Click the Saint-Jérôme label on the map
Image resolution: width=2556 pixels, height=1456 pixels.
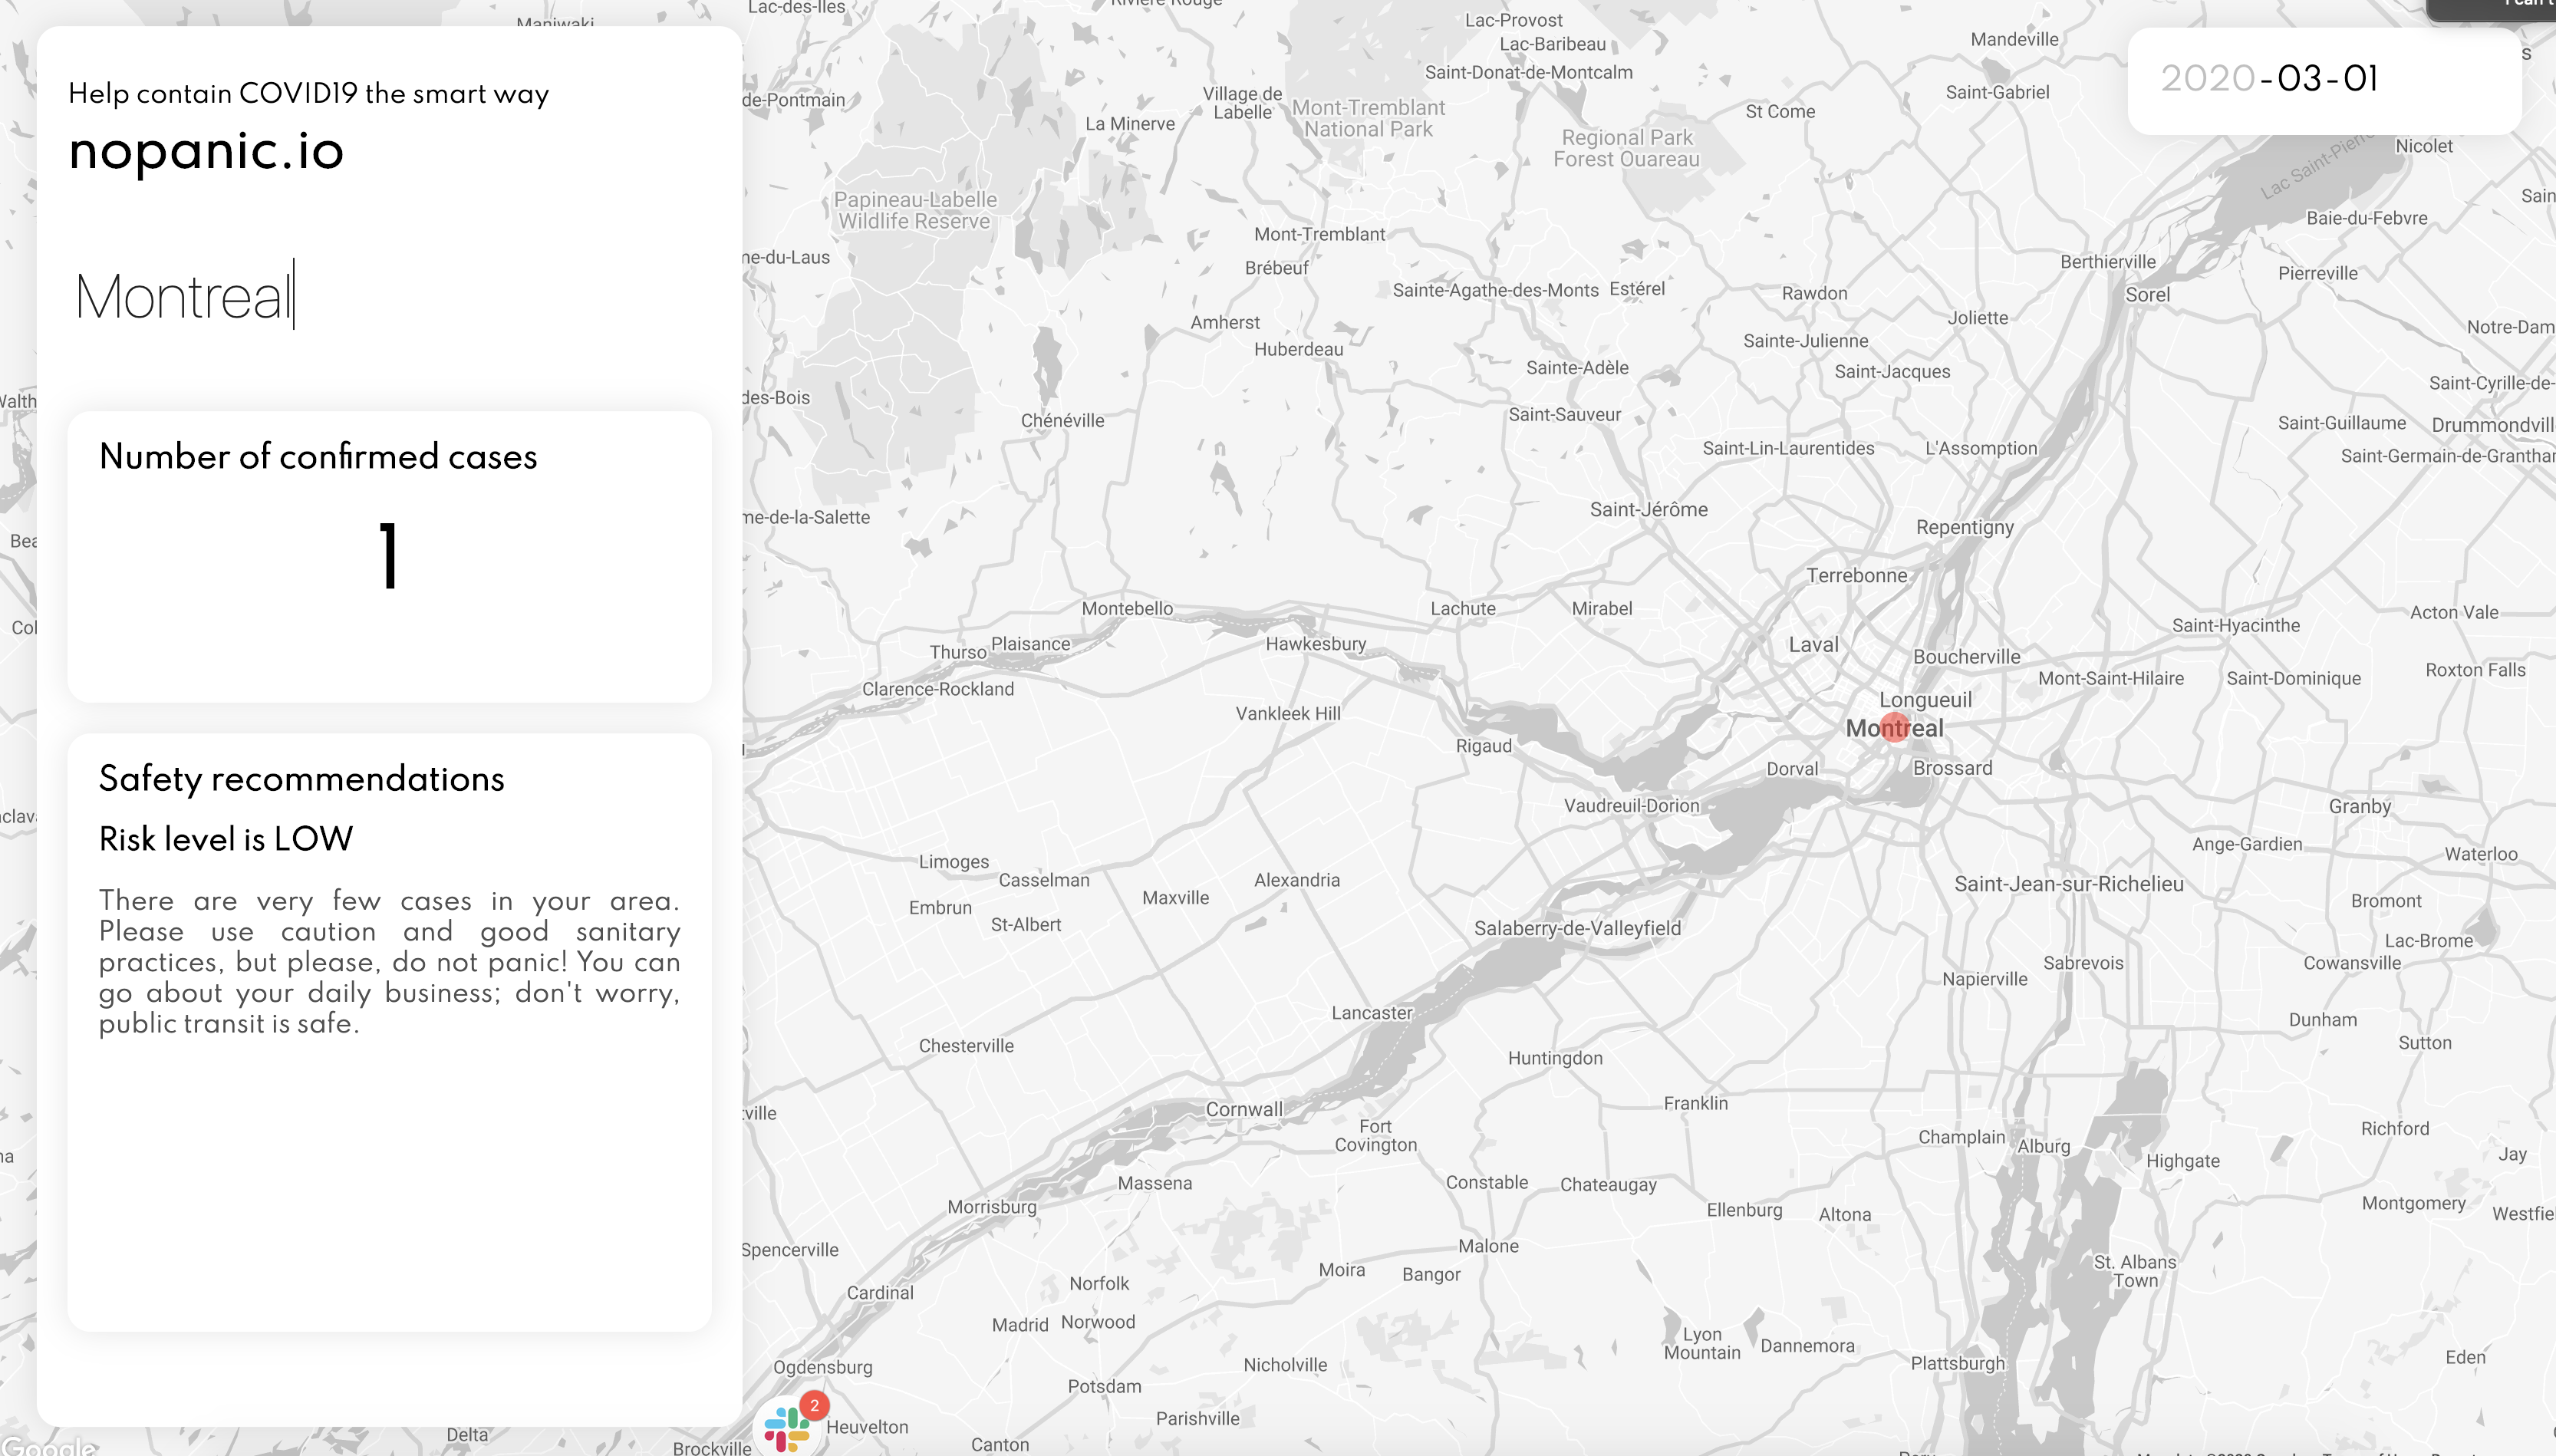click(x=1648, y=510)
